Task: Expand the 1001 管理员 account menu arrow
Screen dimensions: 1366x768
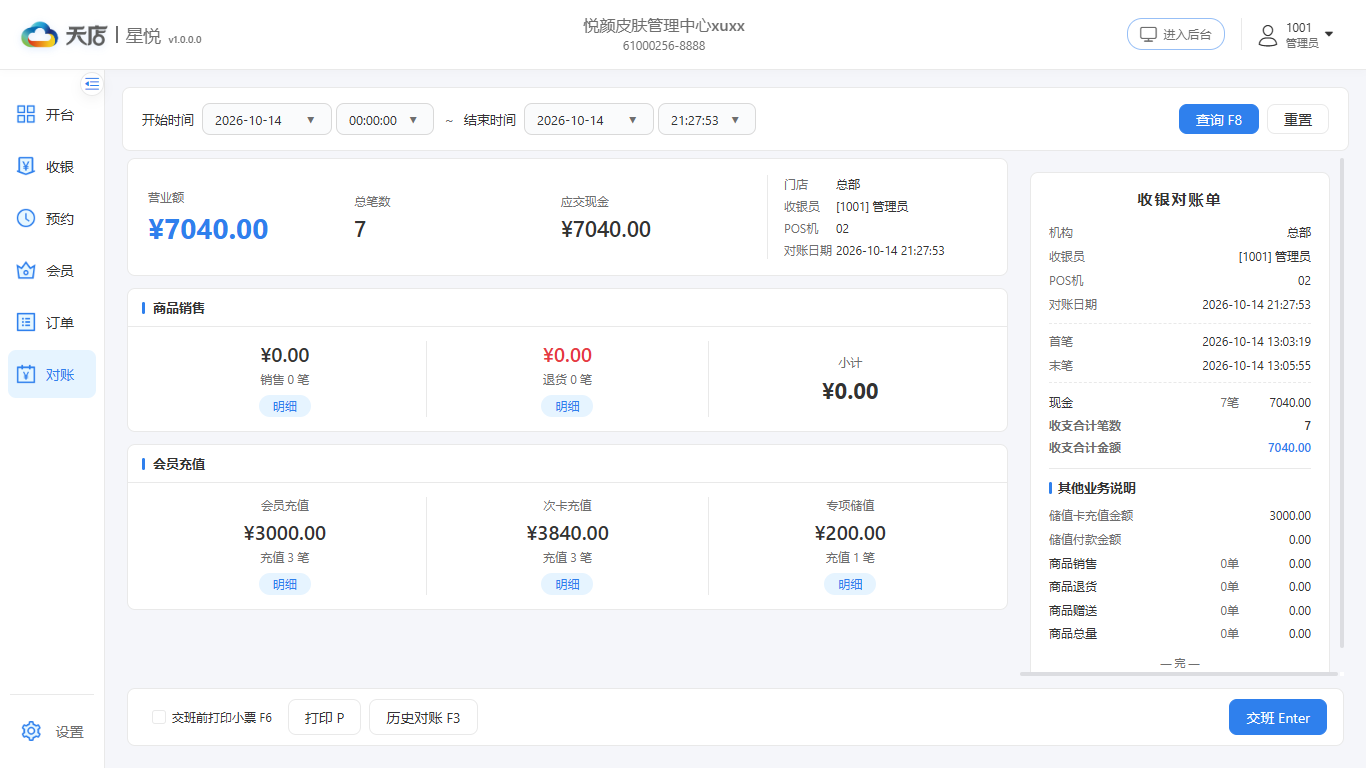Action: tap(1329, 35)
